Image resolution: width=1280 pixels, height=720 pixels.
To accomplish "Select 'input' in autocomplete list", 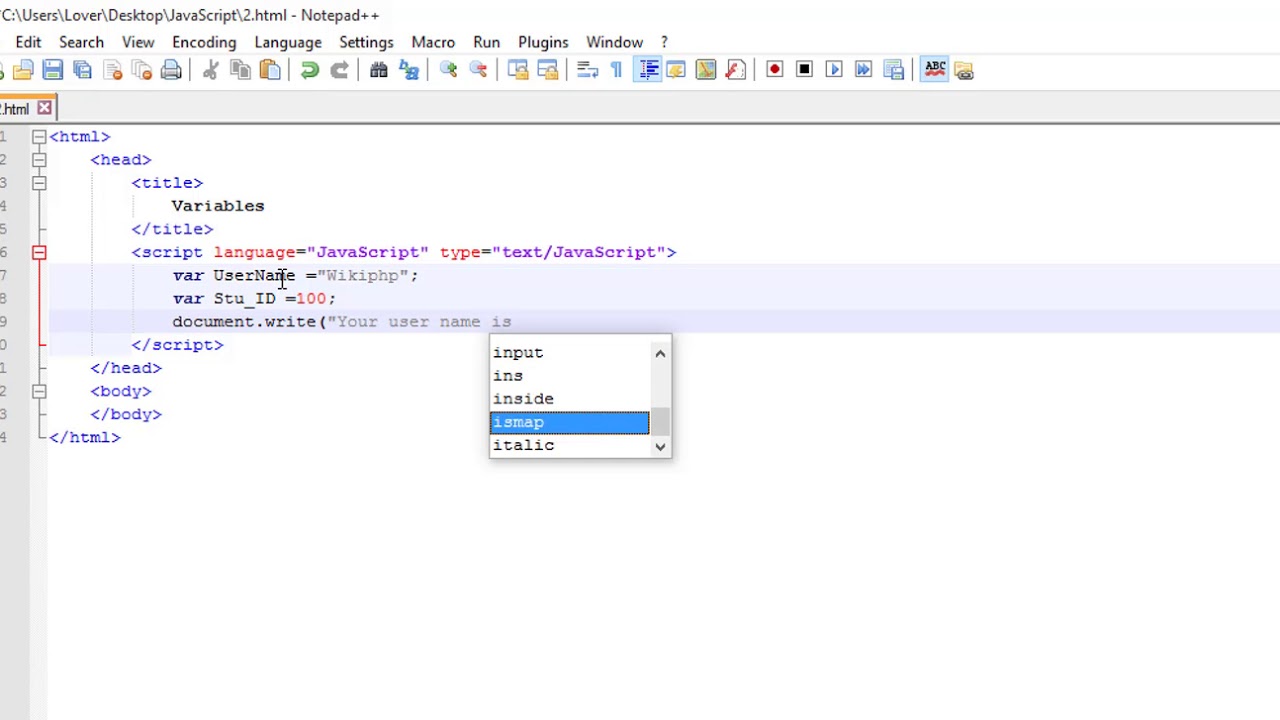I will click(570, 353).
